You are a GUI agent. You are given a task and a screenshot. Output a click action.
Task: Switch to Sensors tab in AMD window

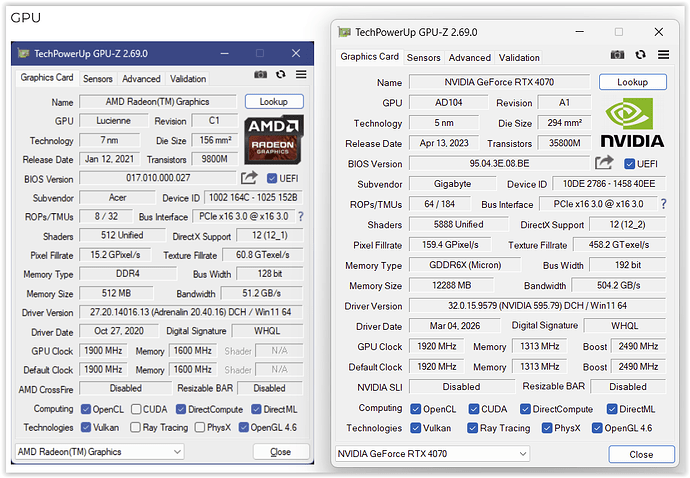tap(98, 79)
